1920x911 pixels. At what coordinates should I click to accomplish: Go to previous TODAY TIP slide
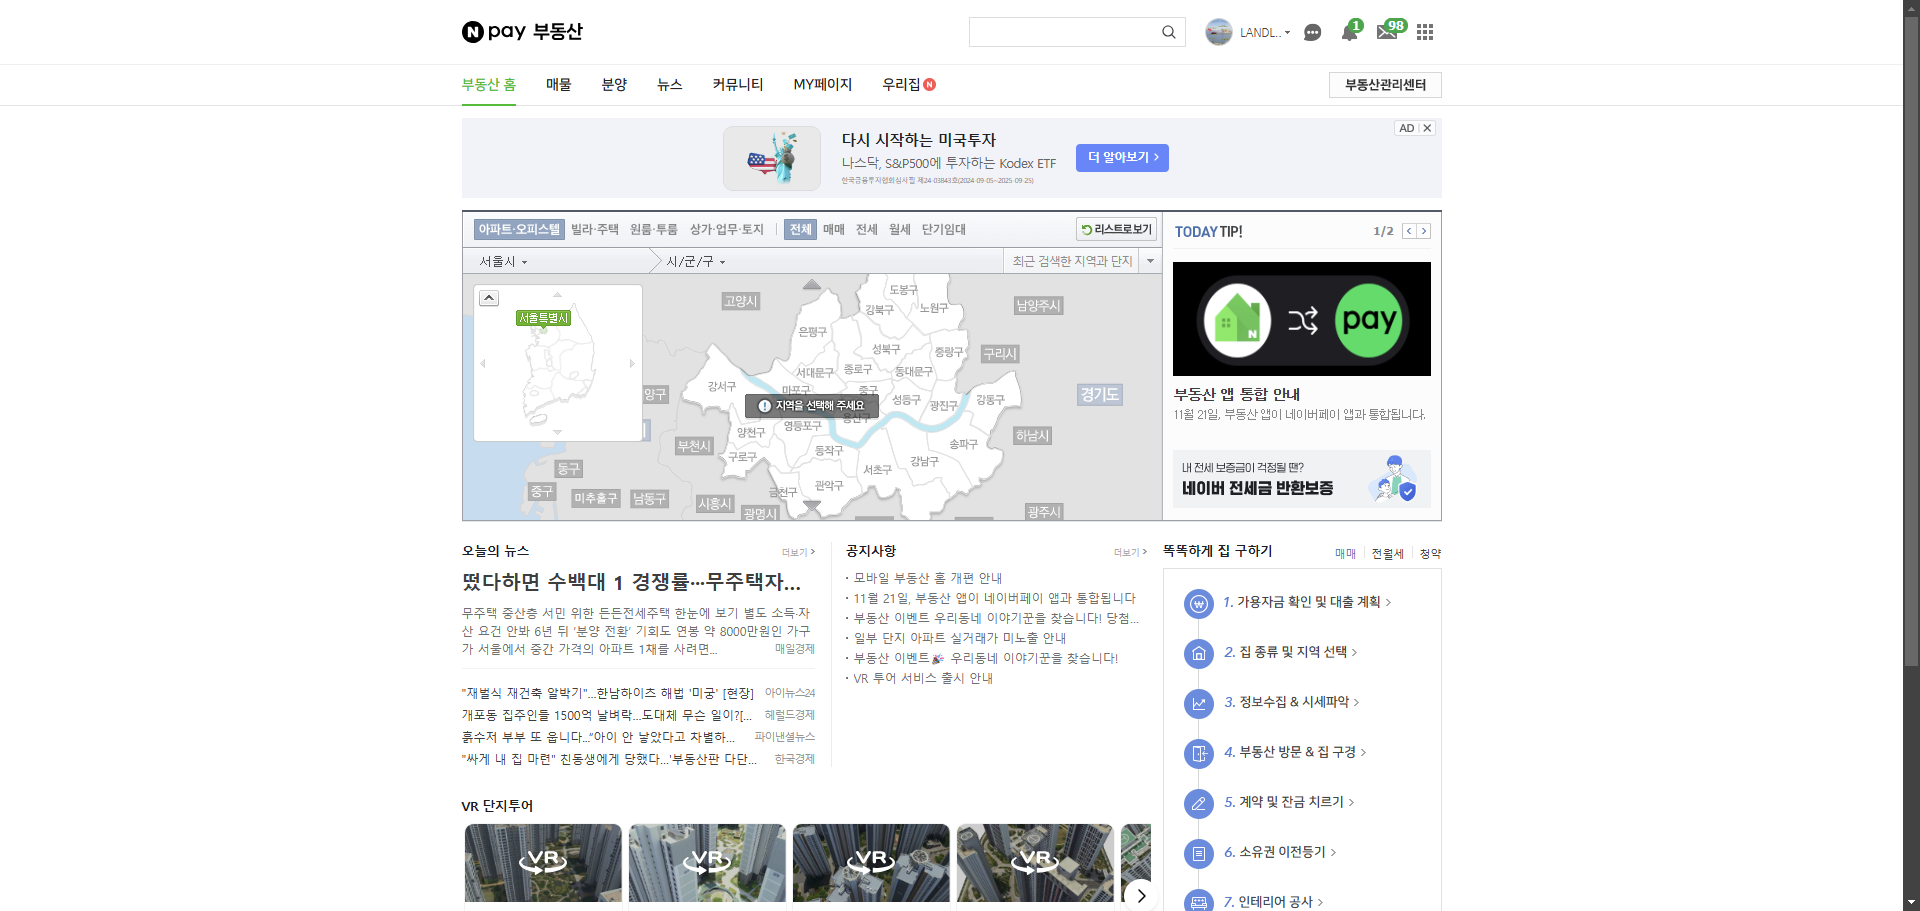click(x=1409, y=231)
